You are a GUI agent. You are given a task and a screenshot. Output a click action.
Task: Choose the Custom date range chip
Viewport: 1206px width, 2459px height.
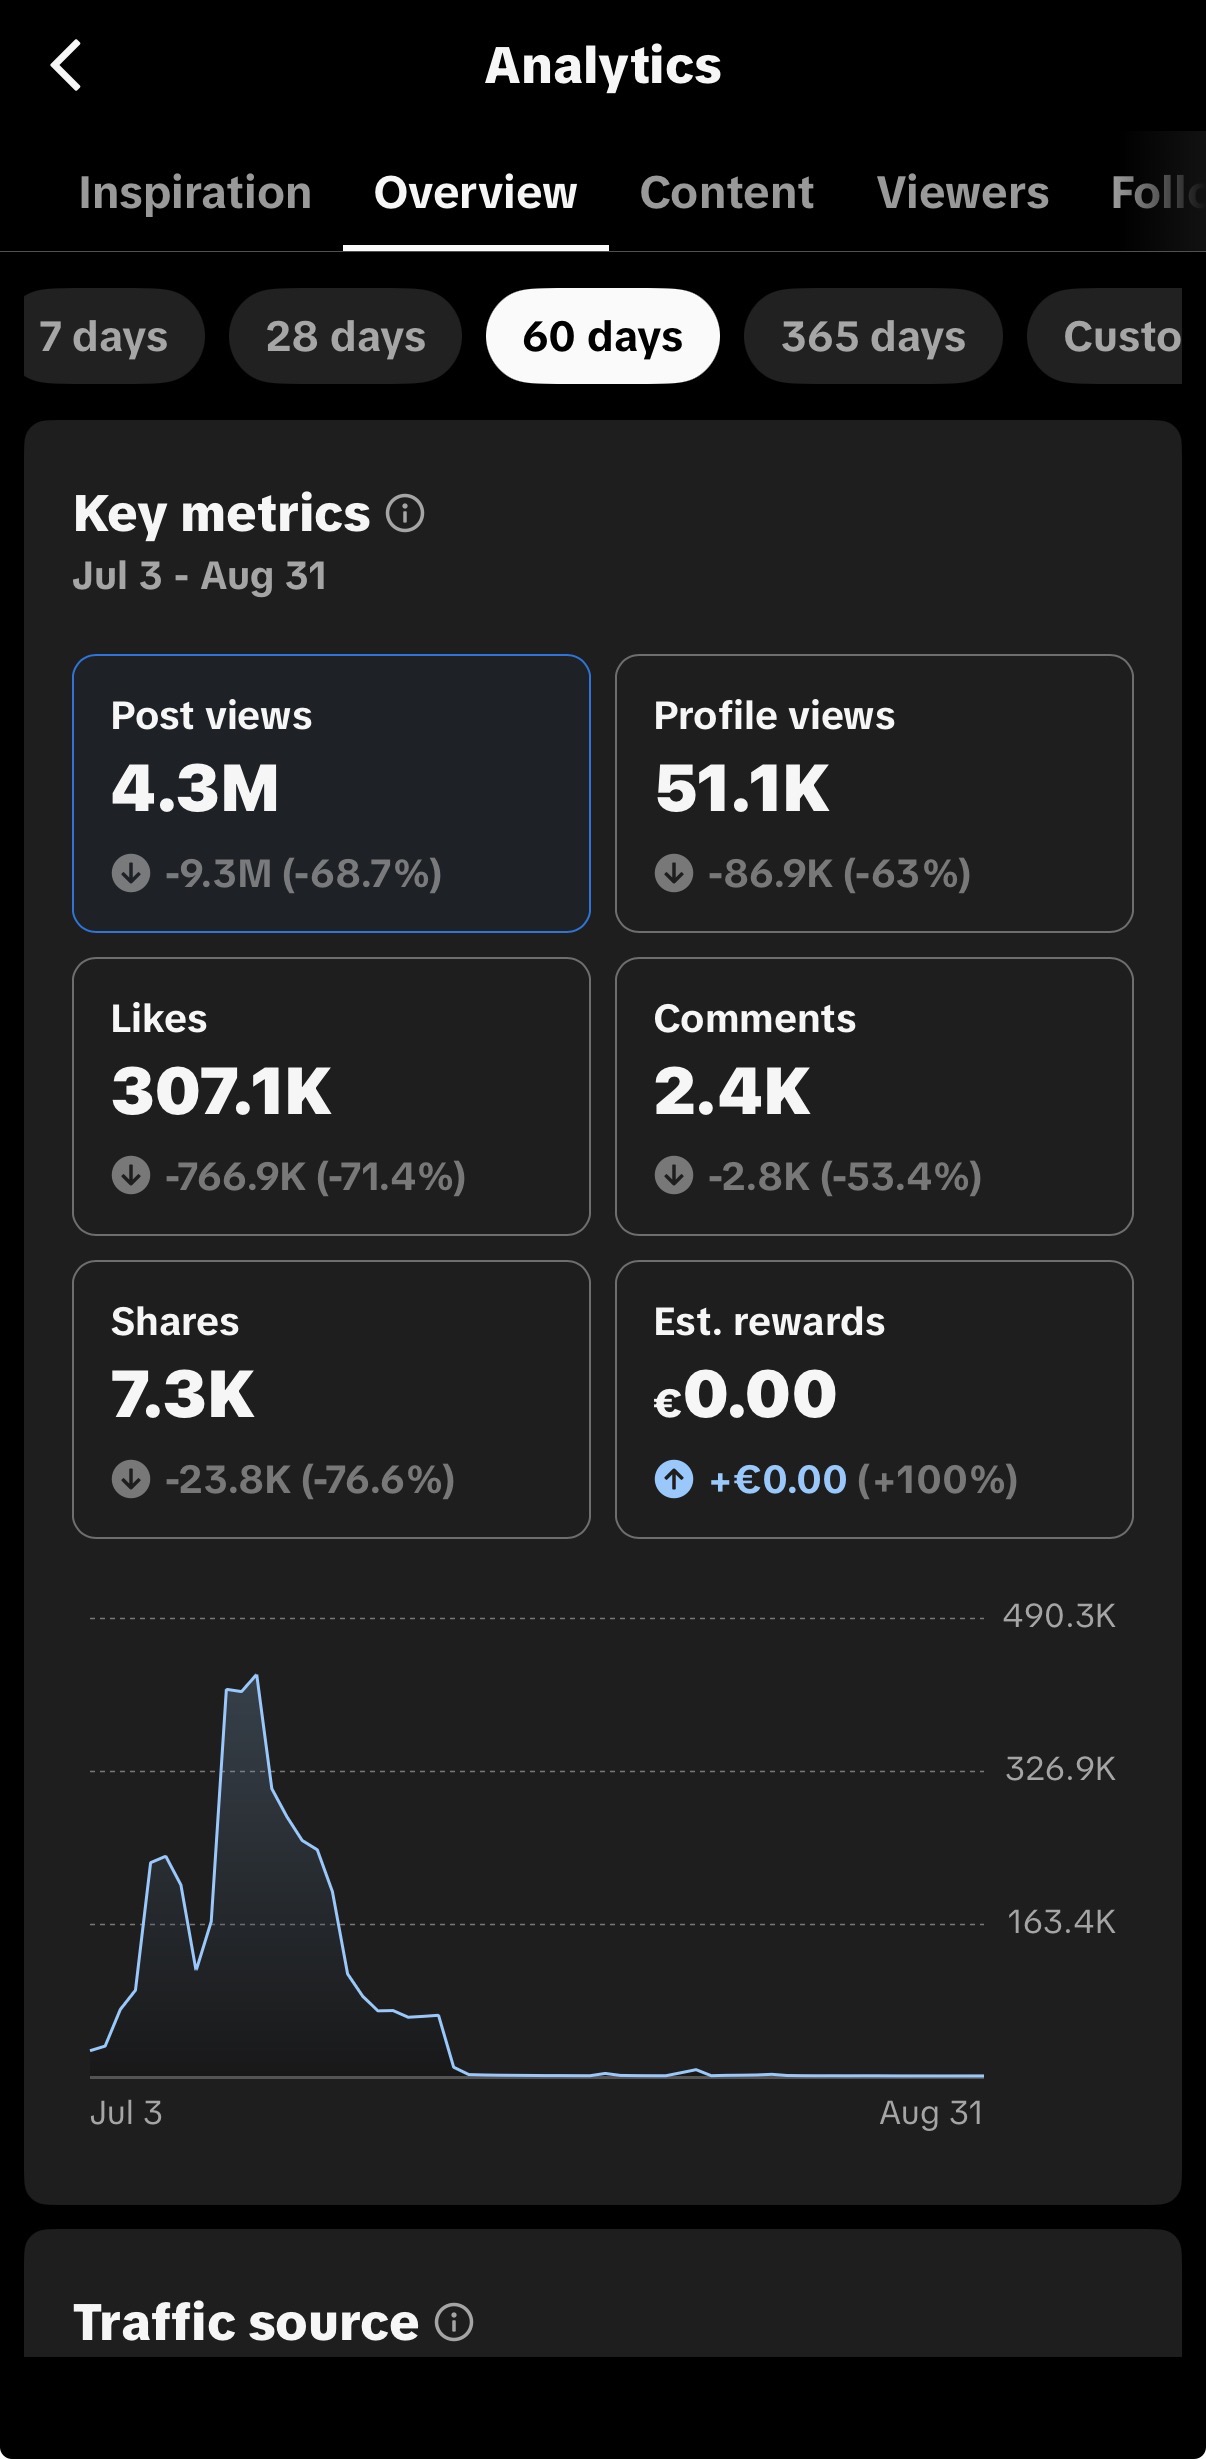1105,337
